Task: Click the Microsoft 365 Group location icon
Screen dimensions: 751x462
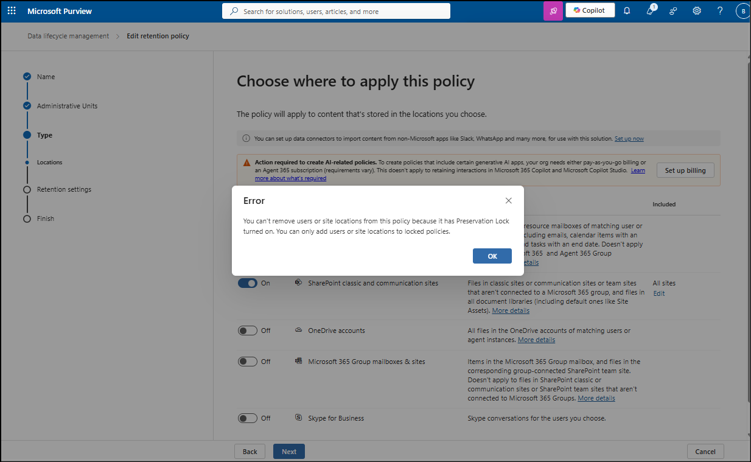Action: coord(298,361)
